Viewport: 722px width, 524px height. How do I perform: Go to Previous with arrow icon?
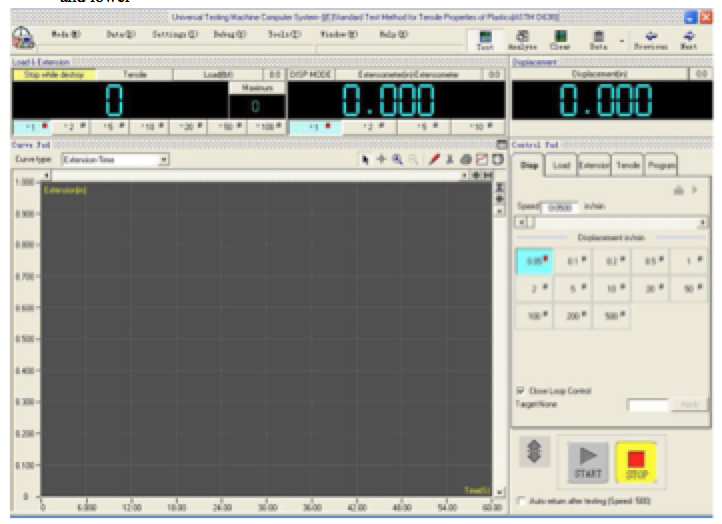coord(653,39)
